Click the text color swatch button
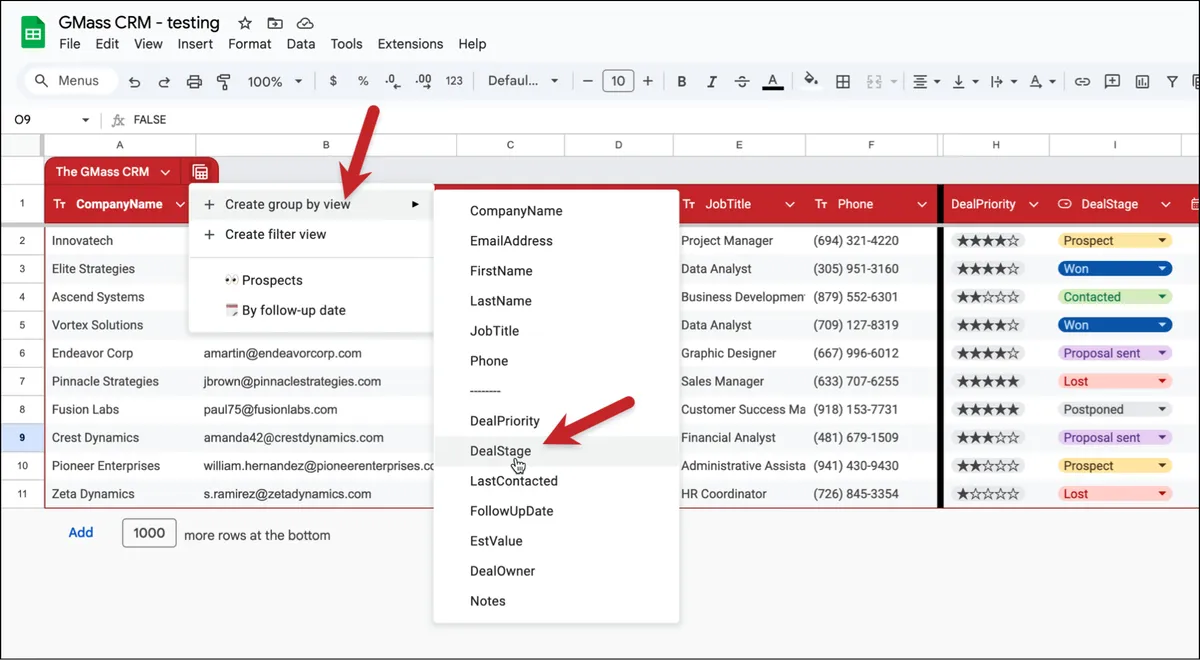 pyautogui.click(x=771, y=82)
